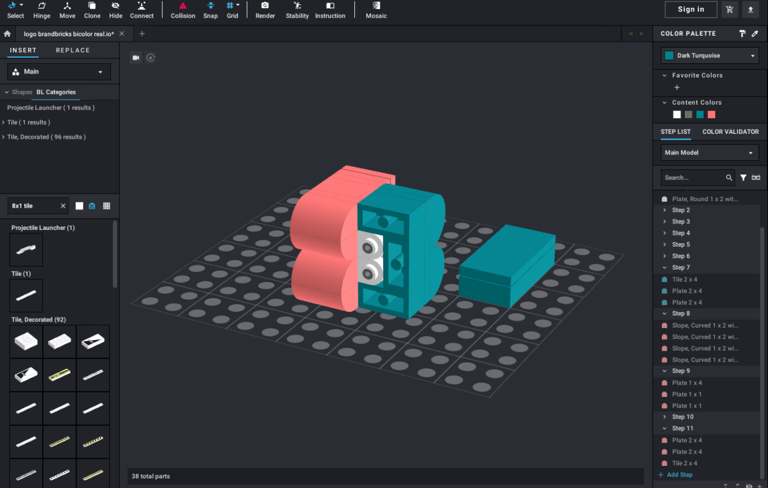Image resolution: width=768 pixels, height=488 pixels.
Task: Select the teal block standing apart on the baseplate
Action: pos(507,265)
